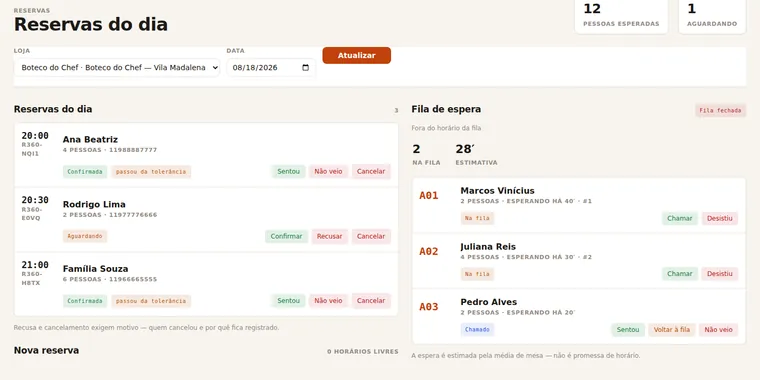The height and width of the screenshot is (380, 760).
Task: Cancel Ana Beatriz's reservation
Action: tap(371, 172)
